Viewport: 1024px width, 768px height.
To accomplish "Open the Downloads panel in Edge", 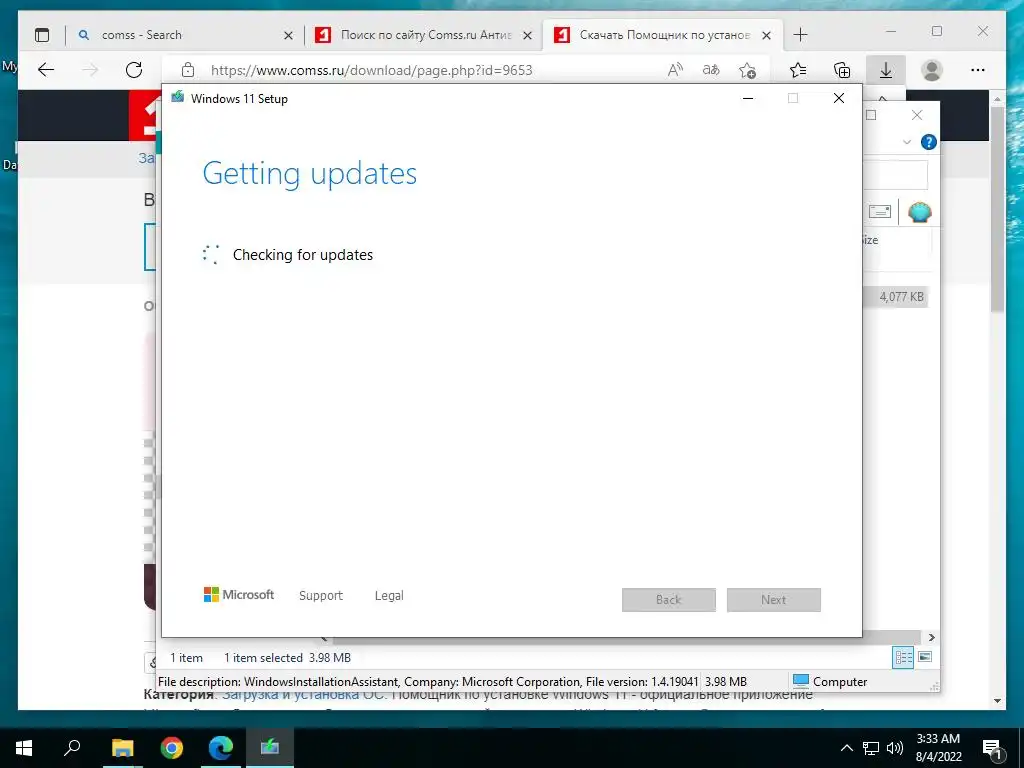I will 886,70.
